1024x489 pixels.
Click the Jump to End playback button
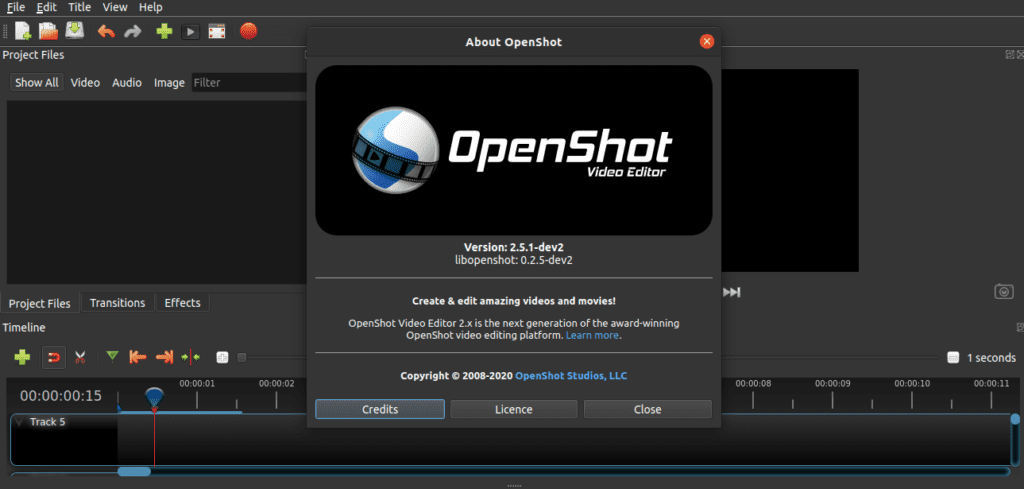(731, 292)
